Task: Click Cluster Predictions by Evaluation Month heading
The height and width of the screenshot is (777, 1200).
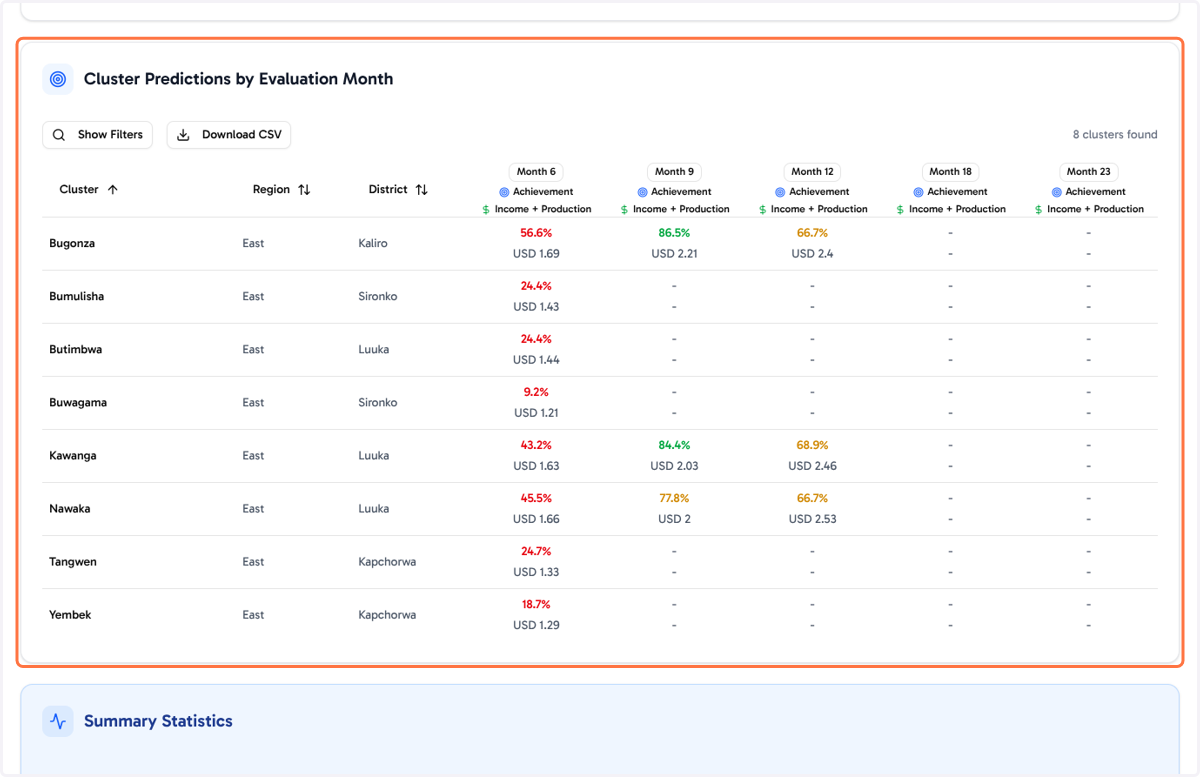Action: tap(238, 79)
